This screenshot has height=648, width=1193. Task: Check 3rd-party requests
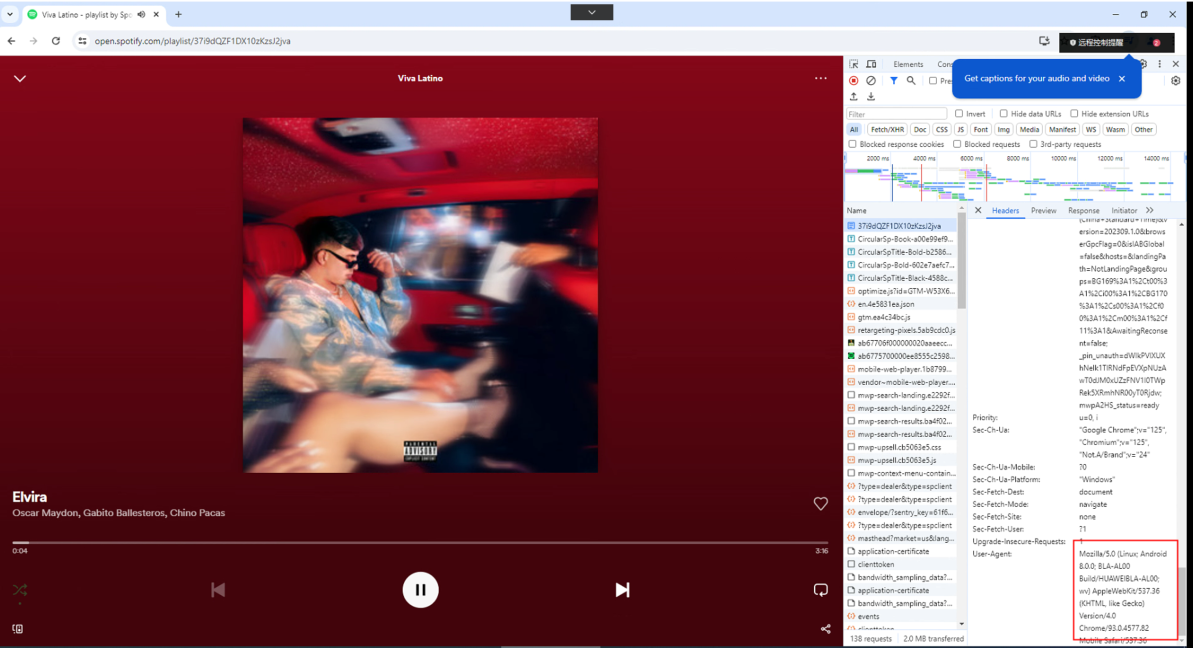1033,144
